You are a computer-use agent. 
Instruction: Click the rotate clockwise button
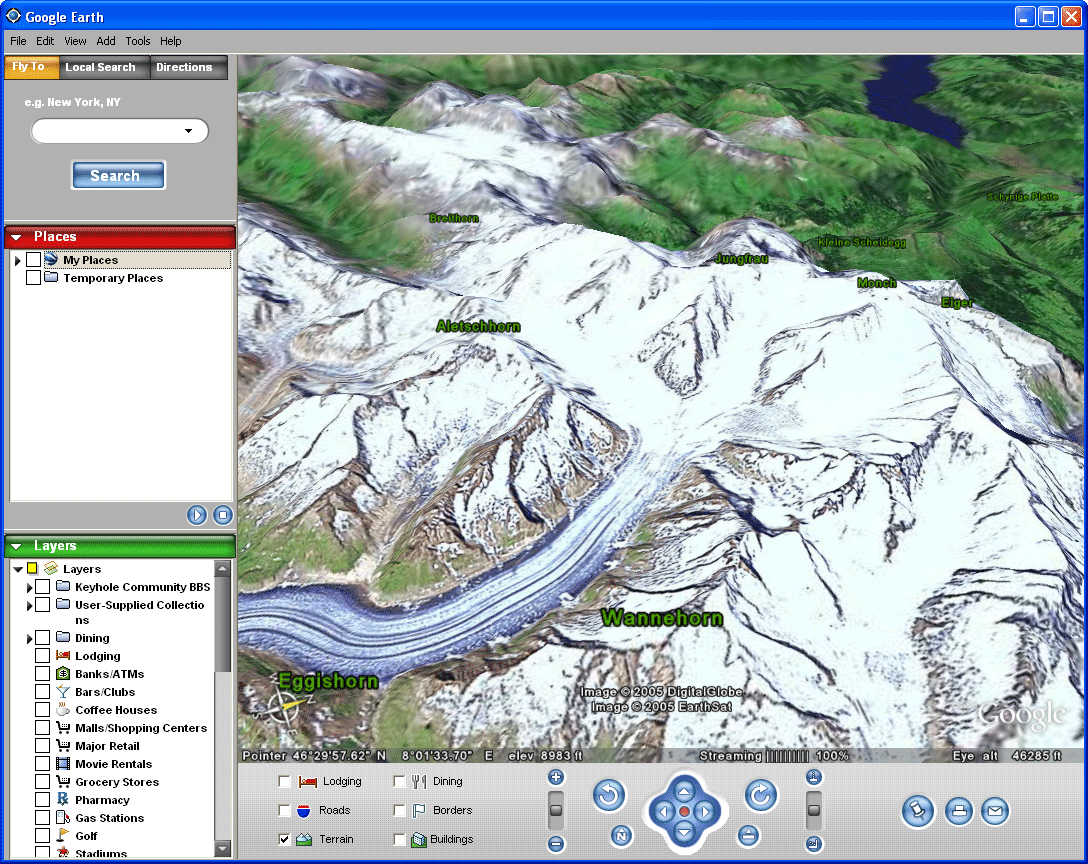761,796
